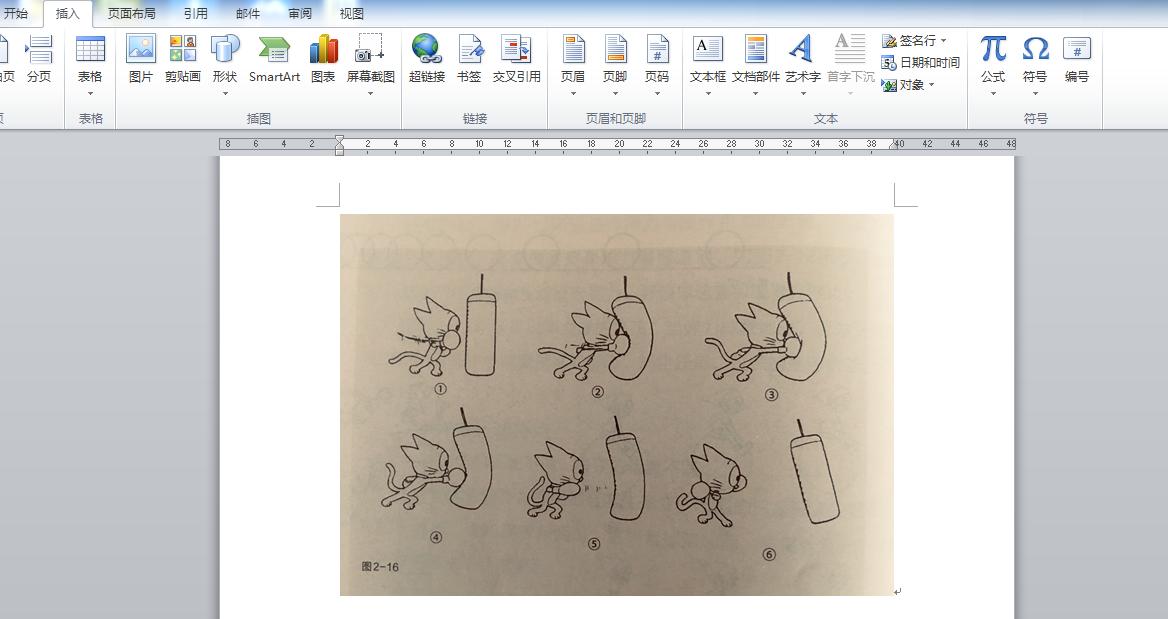This screenshot has width=1168, height=619.
Task: Switch to the 审阅 review tab
Action: coord(300,13)
